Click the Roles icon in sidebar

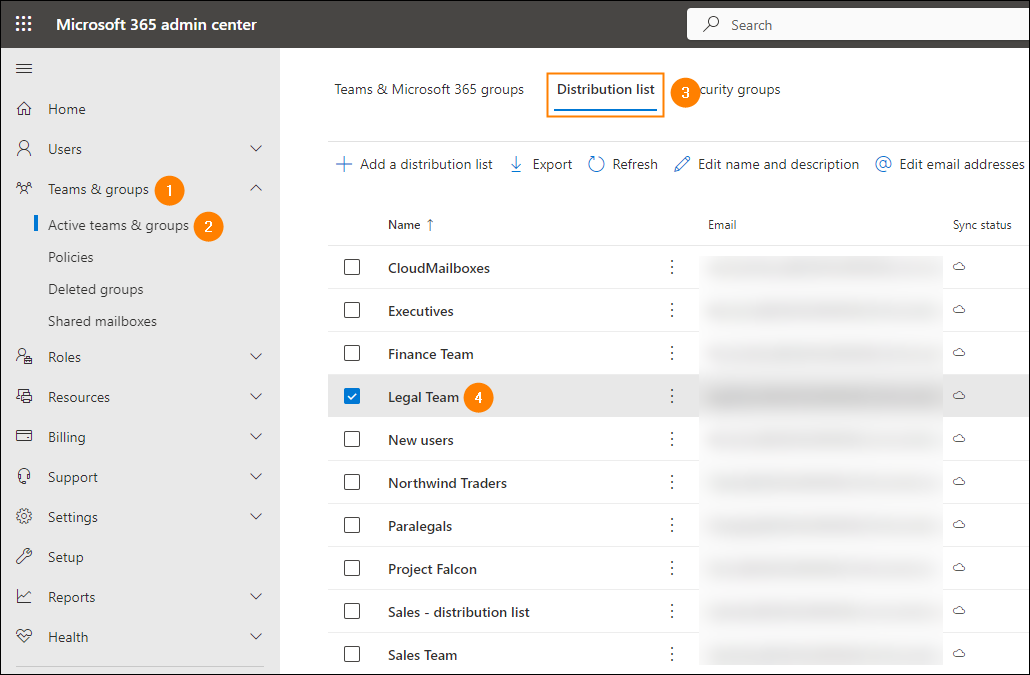(24, 357)
